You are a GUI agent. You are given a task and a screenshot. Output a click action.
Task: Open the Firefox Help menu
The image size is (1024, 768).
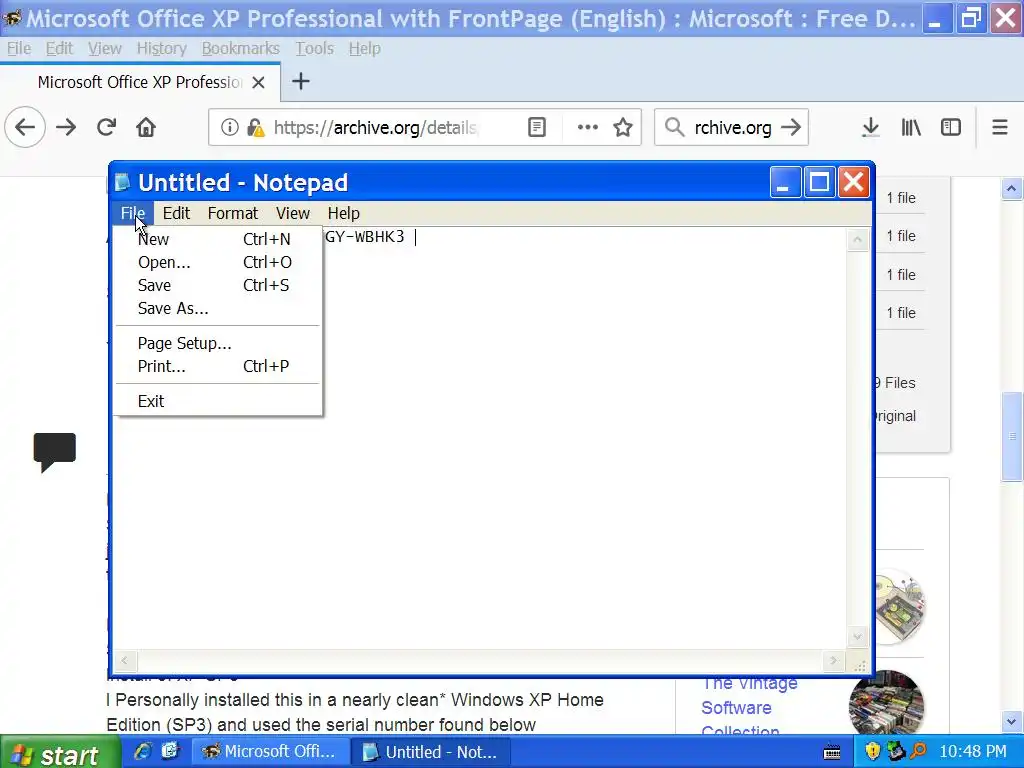click(x=364, y=48)
